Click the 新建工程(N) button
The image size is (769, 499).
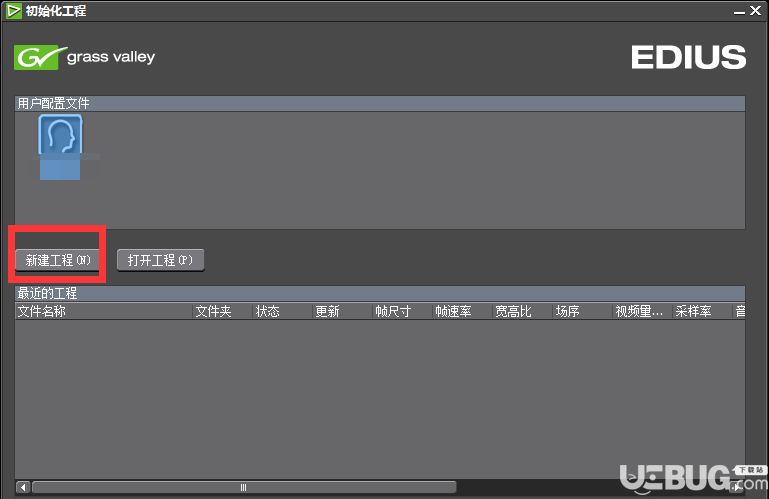(57, 260)
